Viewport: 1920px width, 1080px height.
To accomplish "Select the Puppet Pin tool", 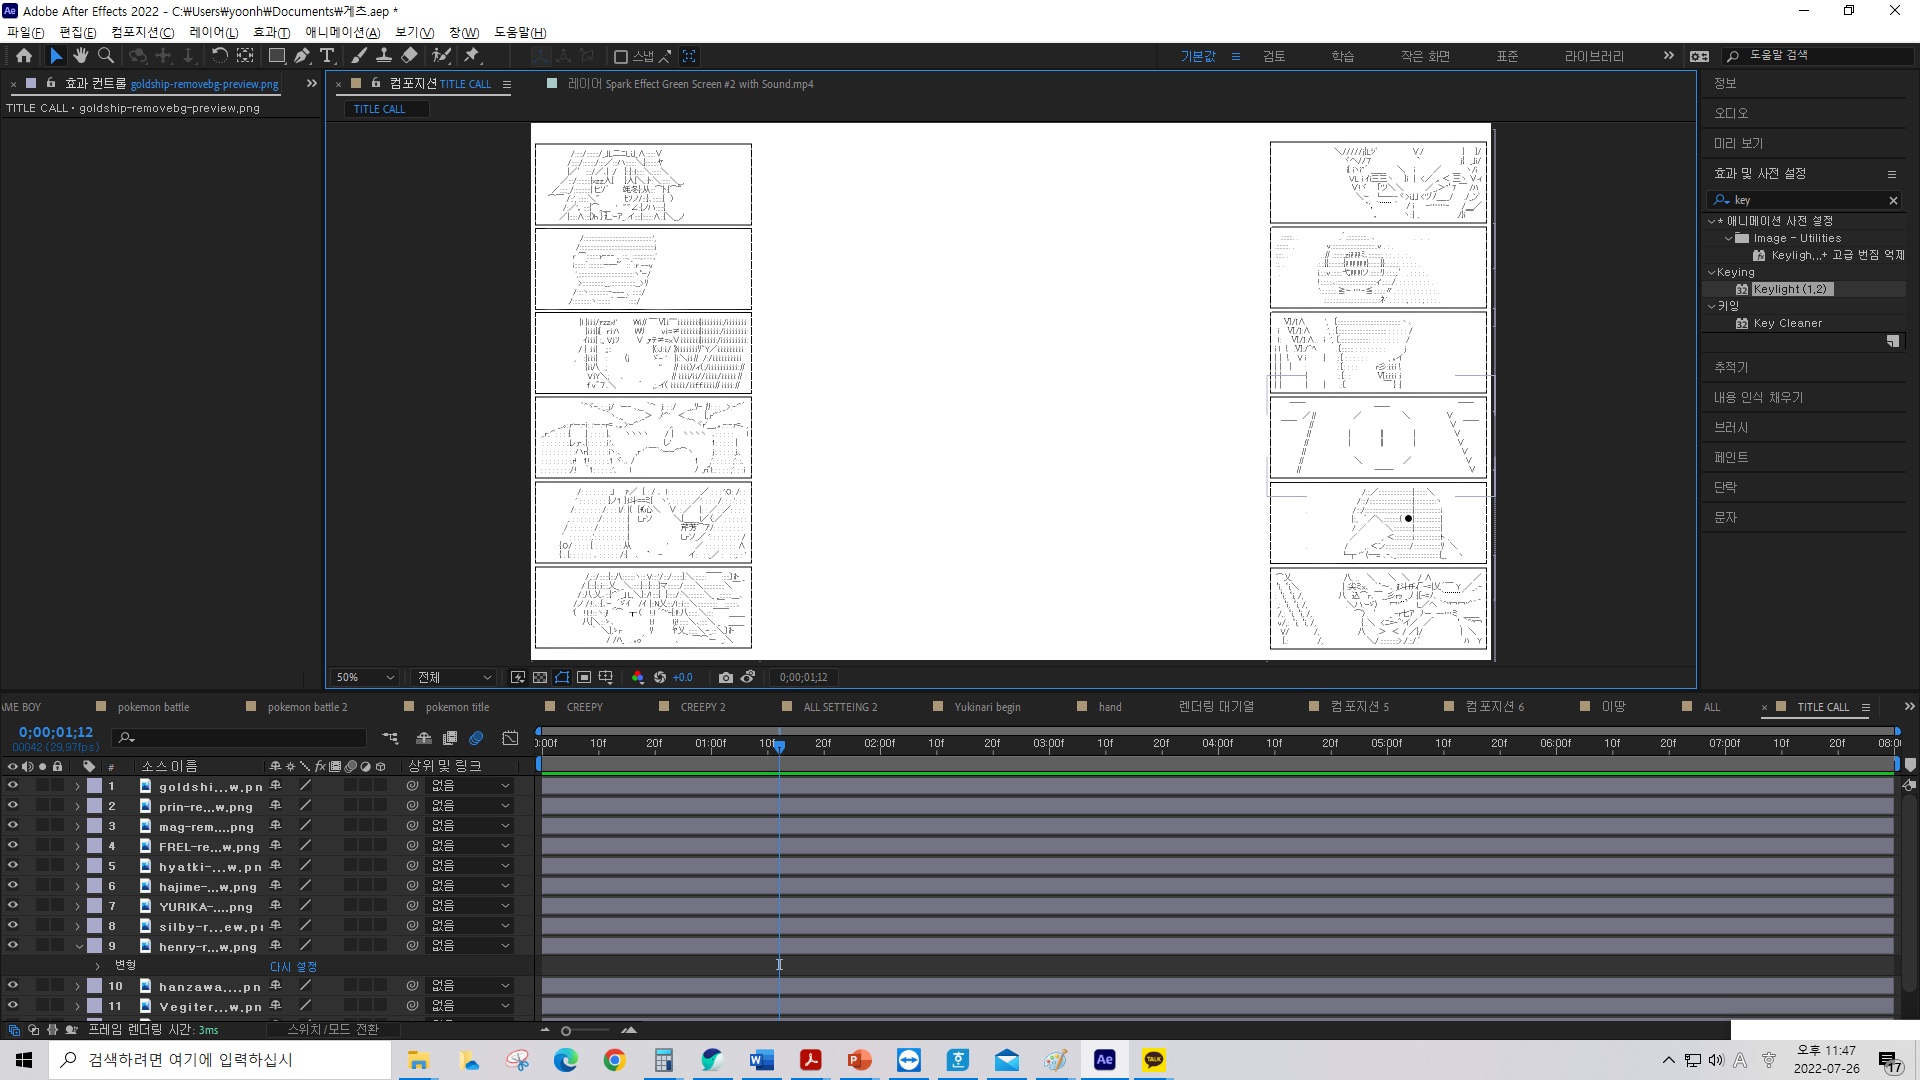I will coord(472,56).
